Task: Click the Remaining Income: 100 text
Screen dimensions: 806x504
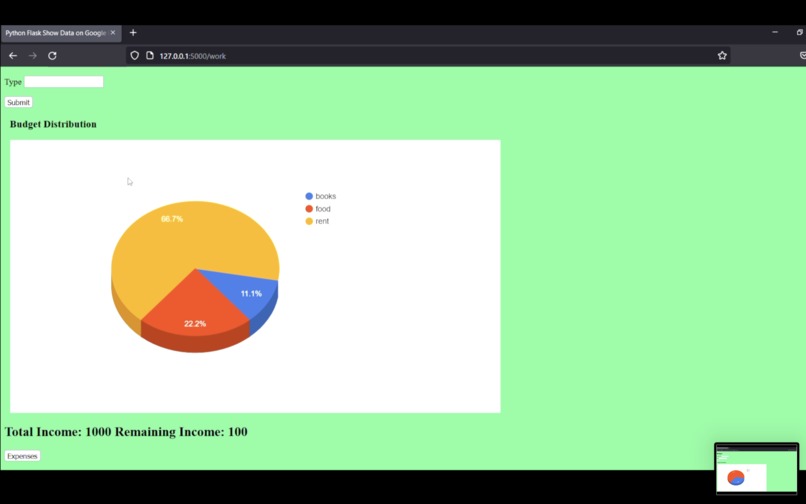Action: pos(181,431)
